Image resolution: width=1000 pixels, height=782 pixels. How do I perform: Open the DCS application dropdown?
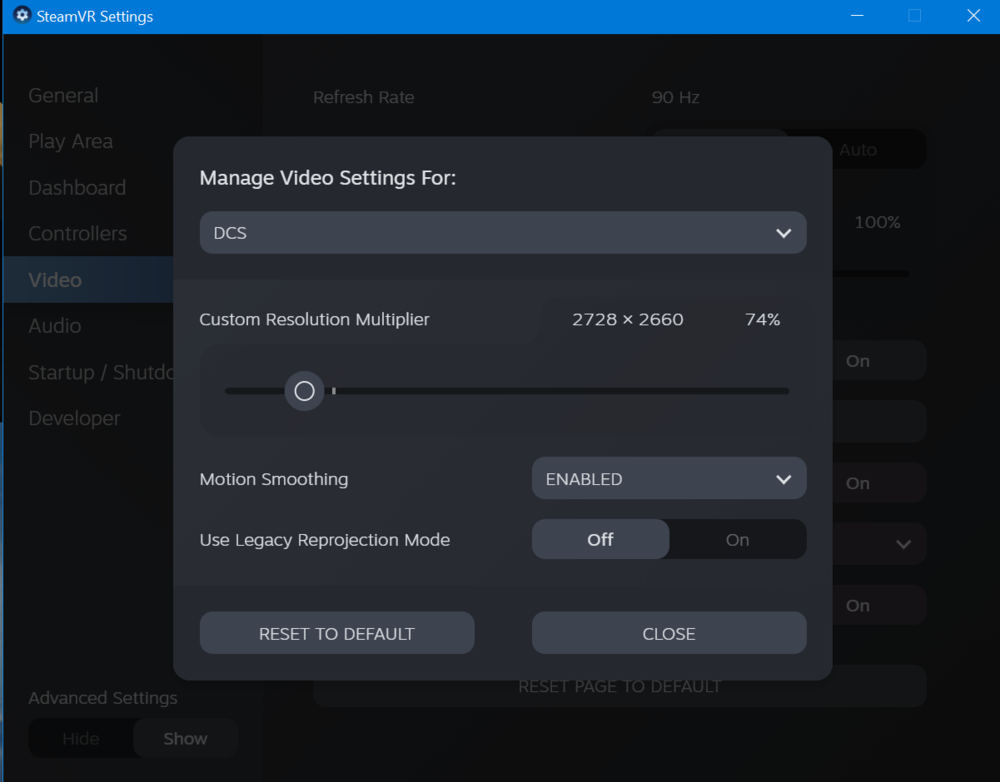[503, 233]
